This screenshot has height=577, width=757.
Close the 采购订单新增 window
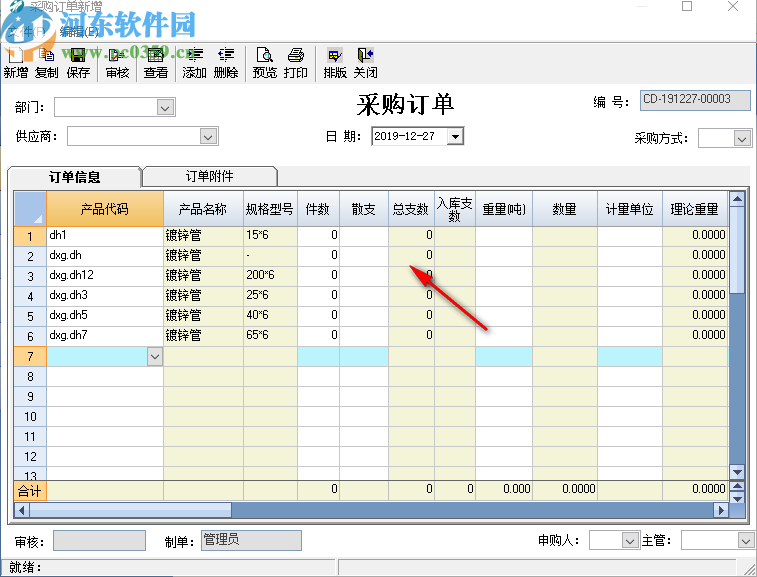point(732,6)
